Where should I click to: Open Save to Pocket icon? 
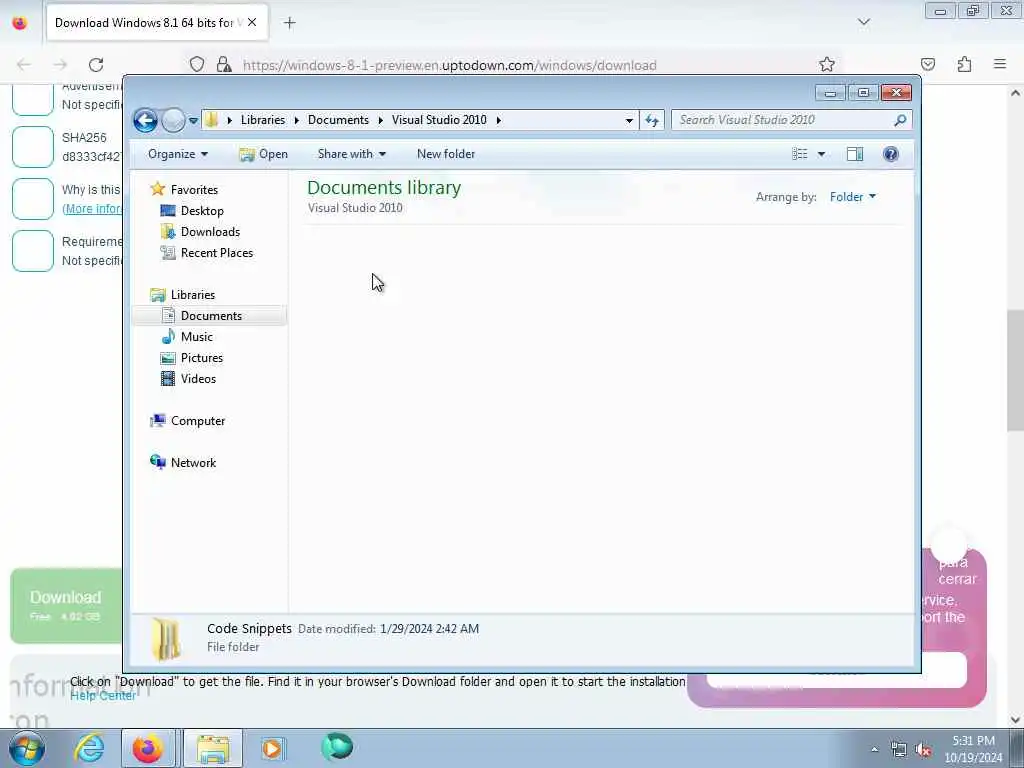pyautogui.click(x=928, y=64)
